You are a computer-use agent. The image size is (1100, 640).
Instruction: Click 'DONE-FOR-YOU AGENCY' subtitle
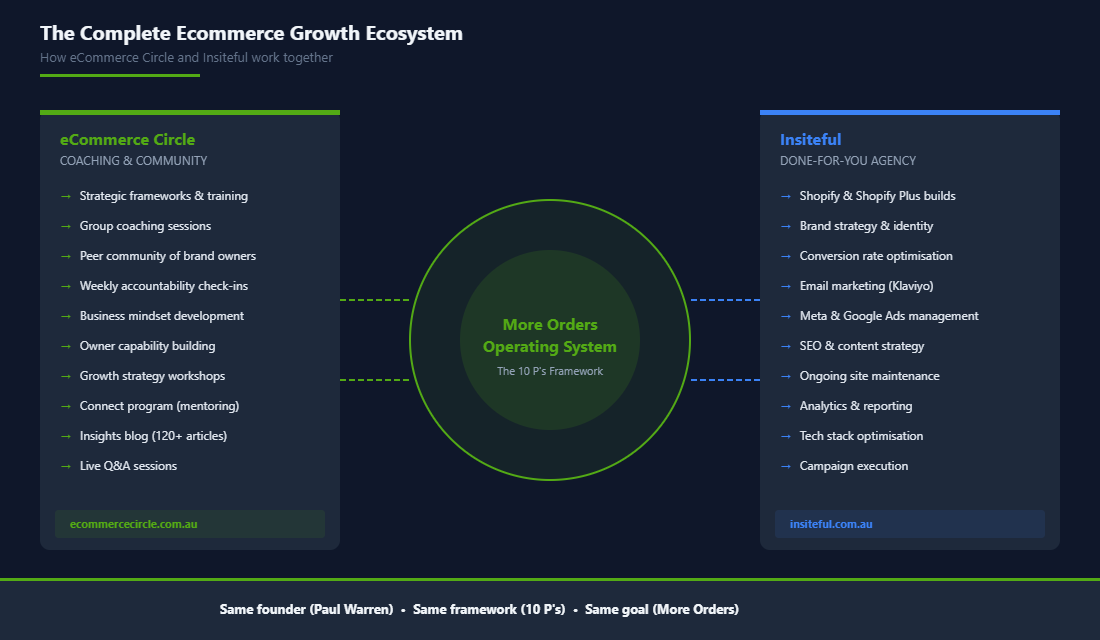click(847, 161)
